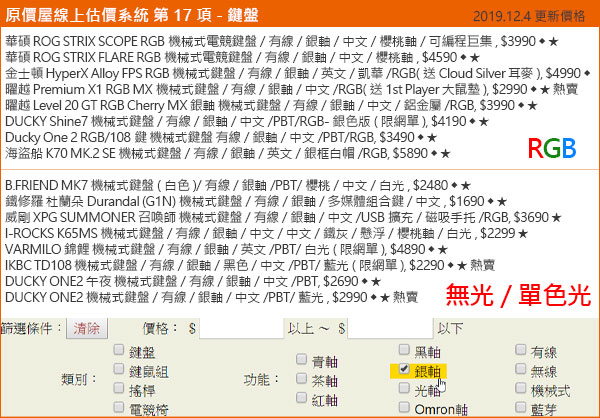Select the 海盜船 K70 MK.2 SE item
This screenshot has width=600, height=418.
[x=228, y=153]
